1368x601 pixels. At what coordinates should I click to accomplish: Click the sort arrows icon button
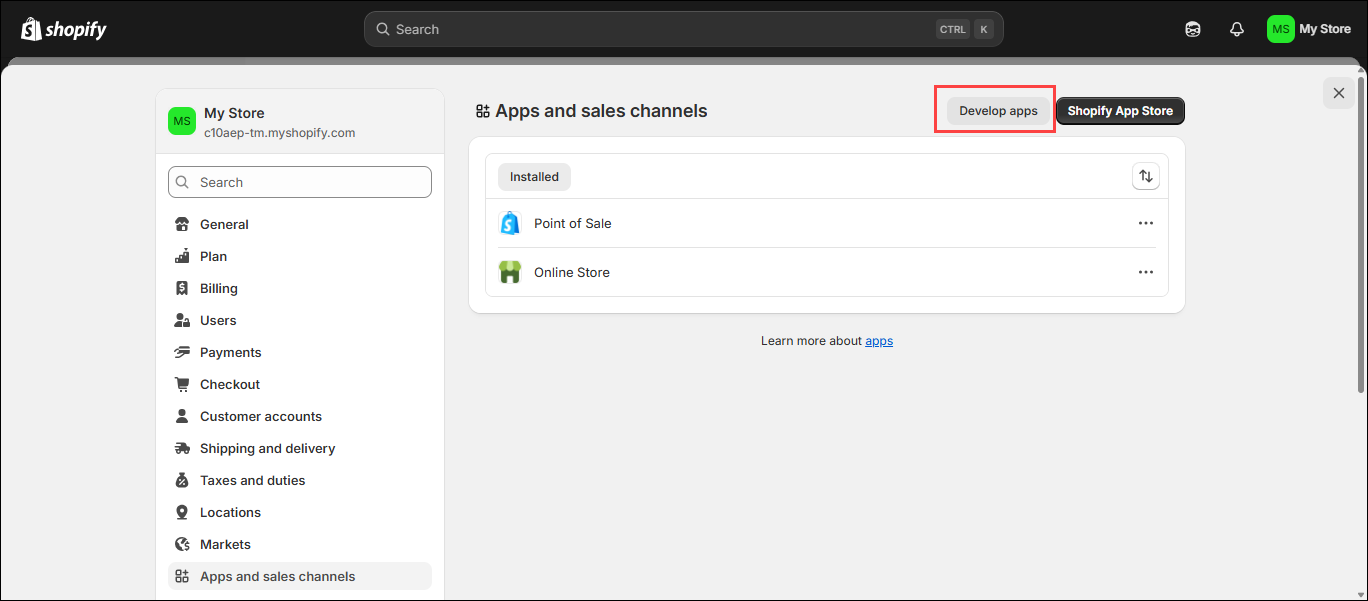coord(1146,177)
